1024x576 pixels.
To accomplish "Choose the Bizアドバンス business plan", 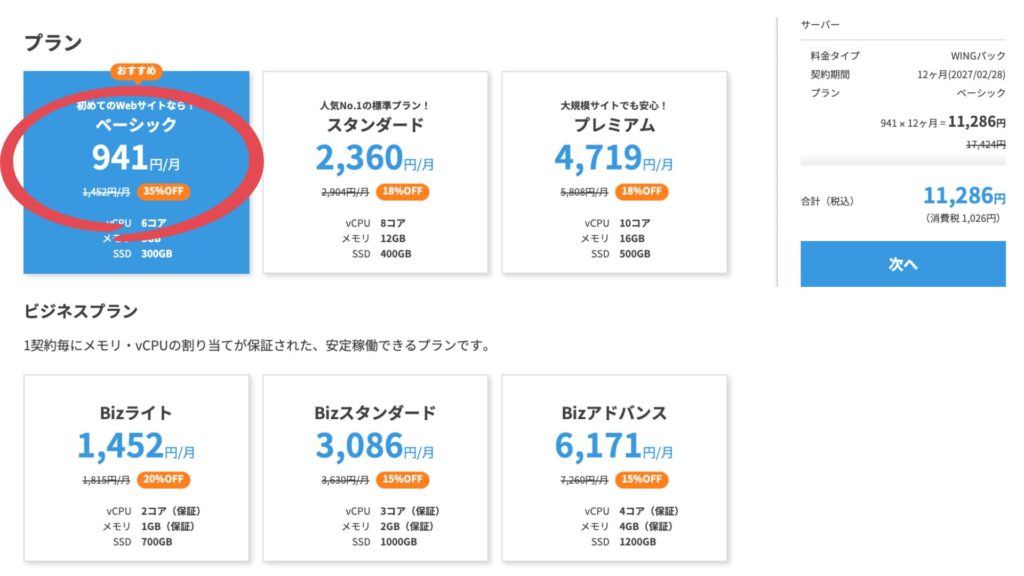I will [x=614, y=468].
